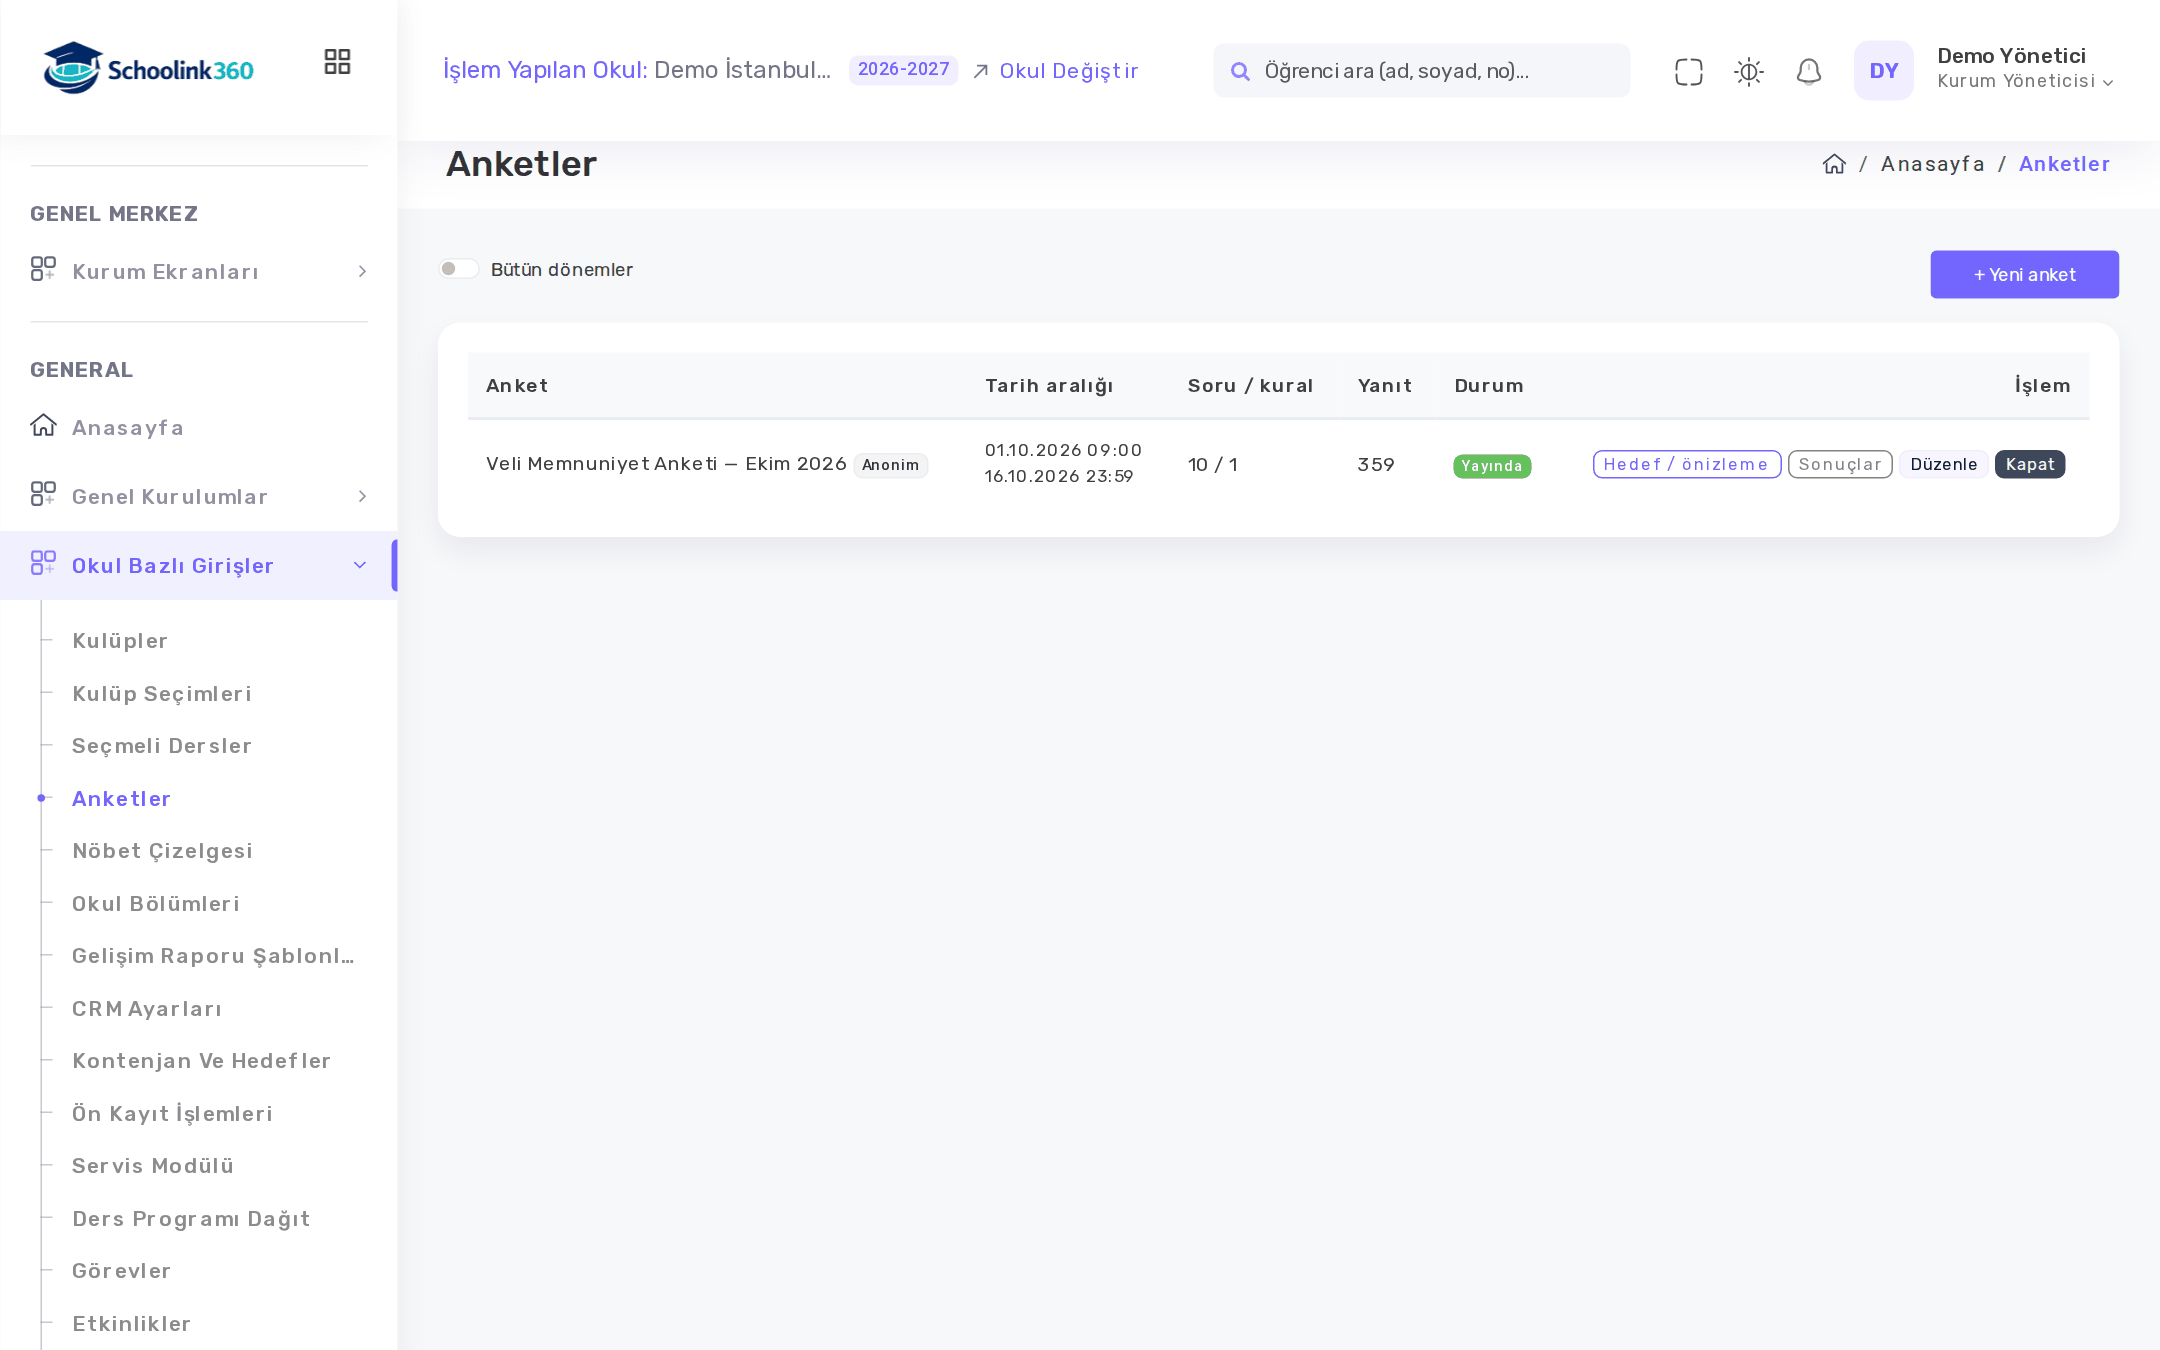2160x1350 pixels.
Task: Click the DY user avatar
Action: click(1883, 70)
